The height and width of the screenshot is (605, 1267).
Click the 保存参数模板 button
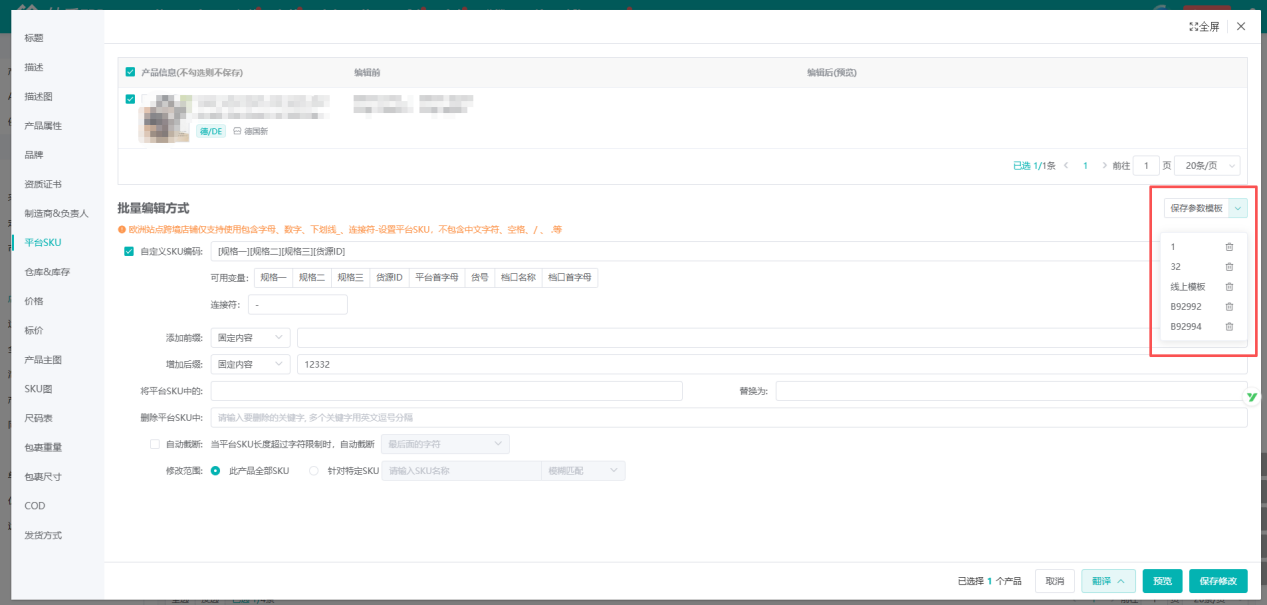(x=1196, y=208)
